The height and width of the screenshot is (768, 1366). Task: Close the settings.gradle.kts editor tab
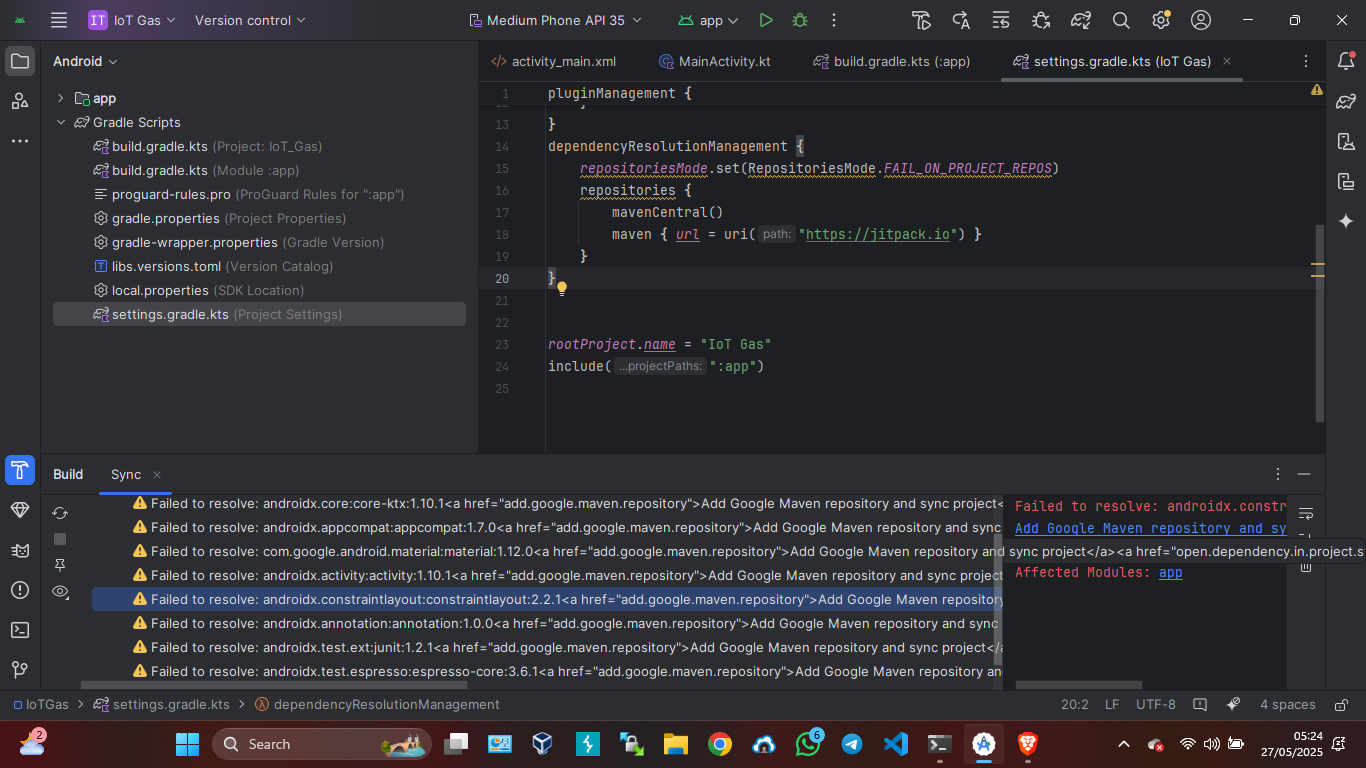1227,61
